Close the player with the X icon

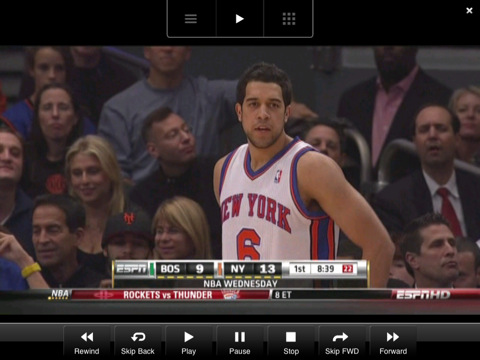point(469,11)
